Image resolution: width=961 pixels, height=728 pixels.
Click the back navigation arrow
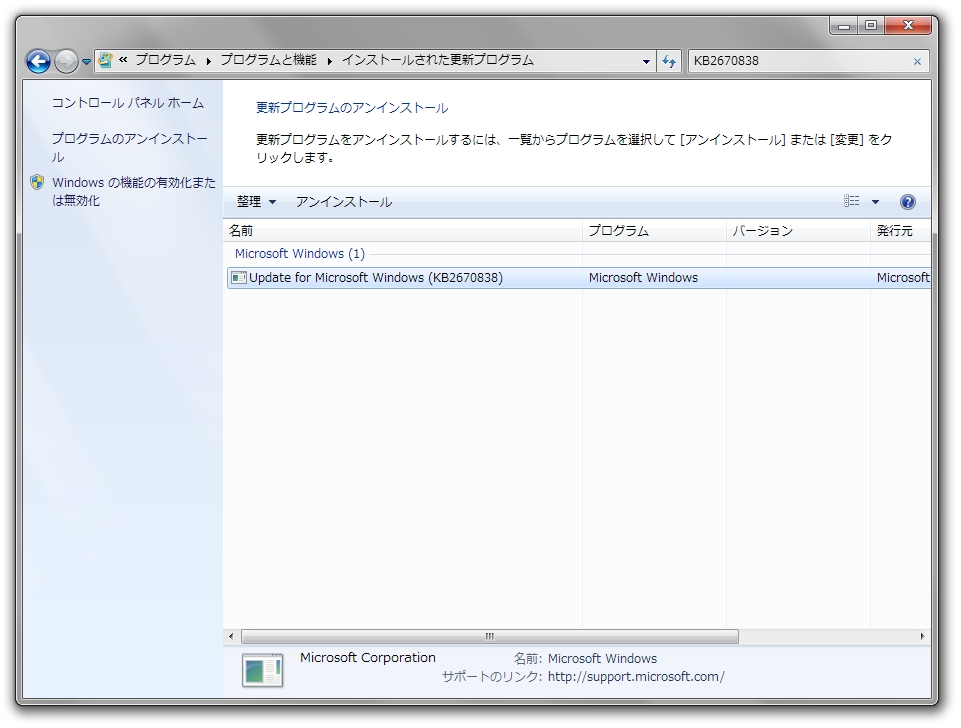click(37, 61)
